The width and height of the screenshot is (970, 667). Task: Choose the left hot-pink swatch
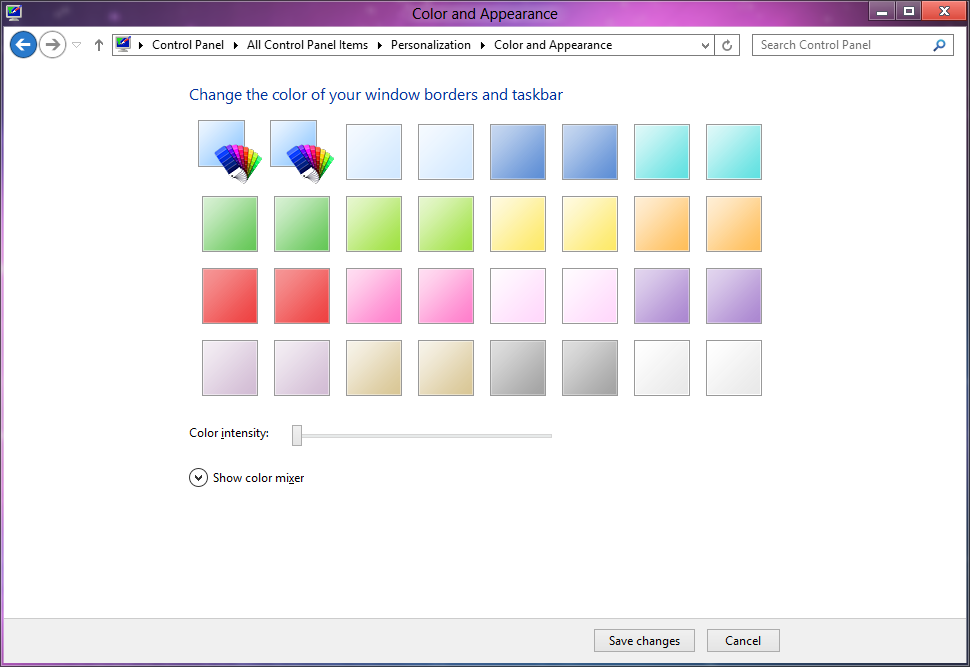click(x=374, y=296)
